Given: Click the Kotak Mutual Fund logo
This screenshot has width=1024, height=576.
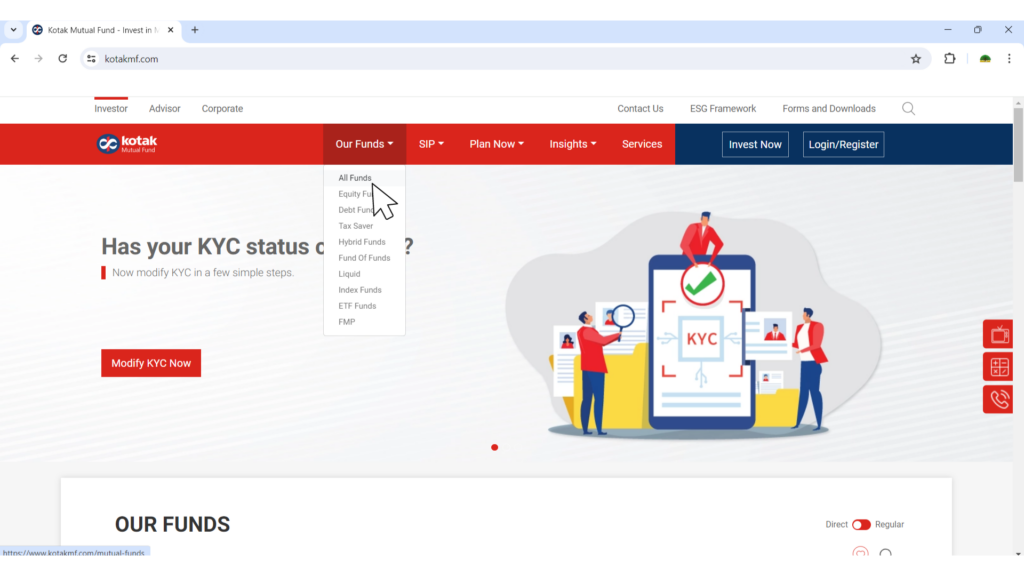Looking at the screenshot, I should pyautogui.click(x=127, y=144).
